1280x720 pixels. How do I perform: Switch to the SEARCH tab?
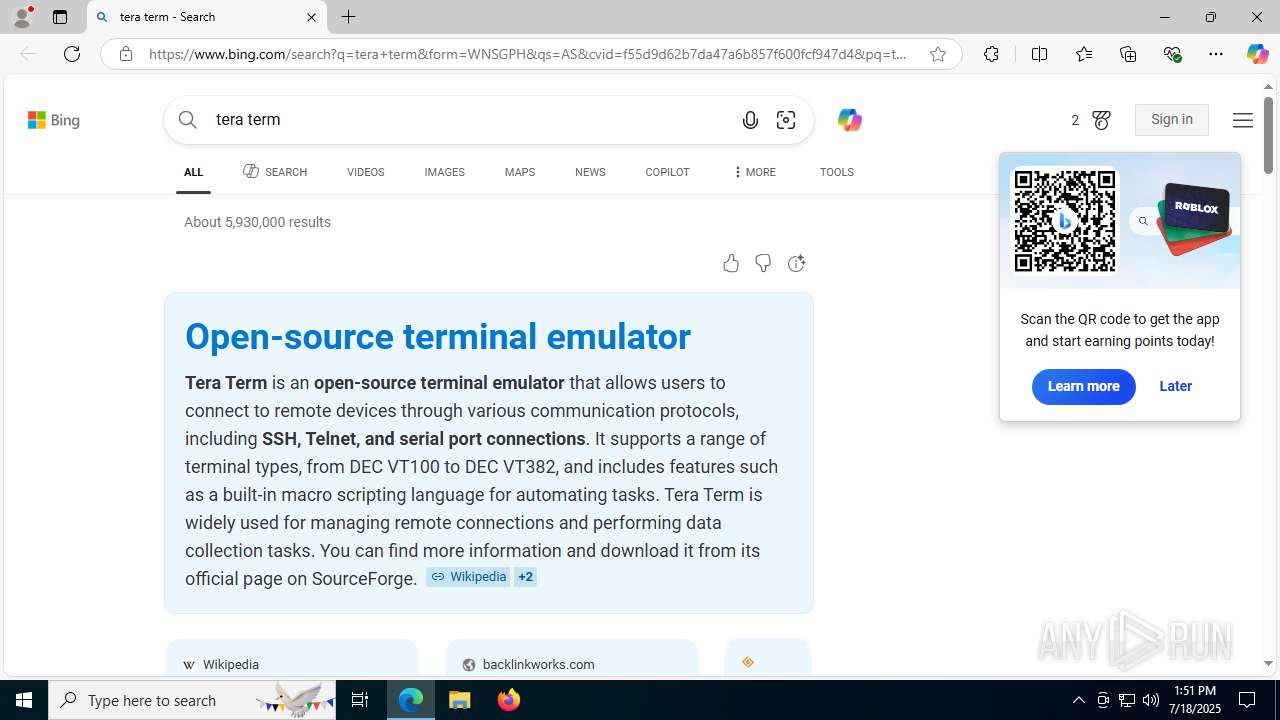click(275, 172)
